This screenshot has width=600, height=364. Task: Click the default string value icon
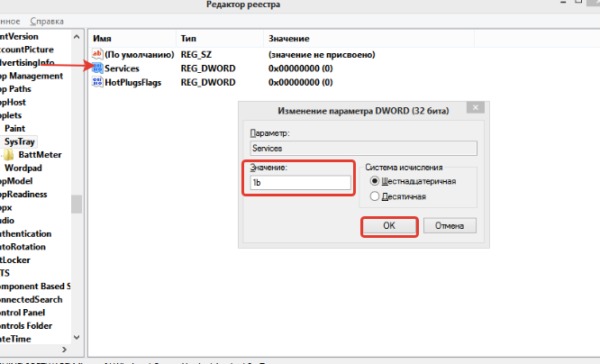tap(98, 54)
